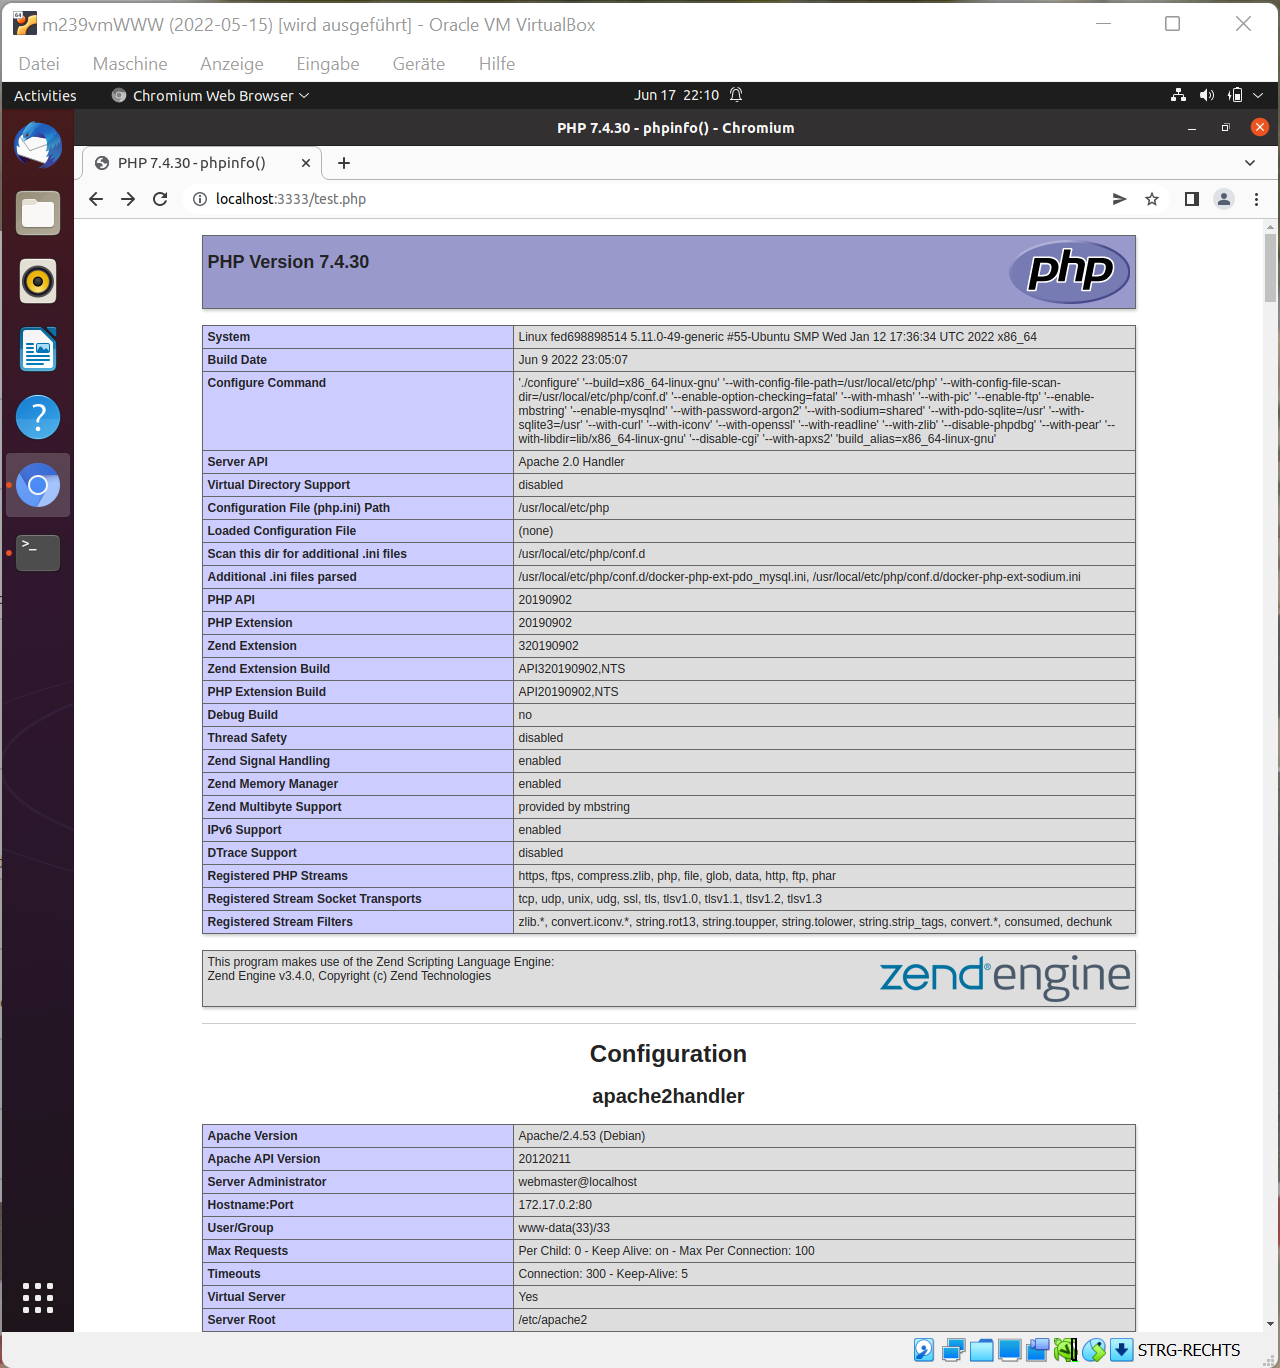1280x1368 pixels.
Task: Open the Terminal from the dock
Action: (38, 553)
